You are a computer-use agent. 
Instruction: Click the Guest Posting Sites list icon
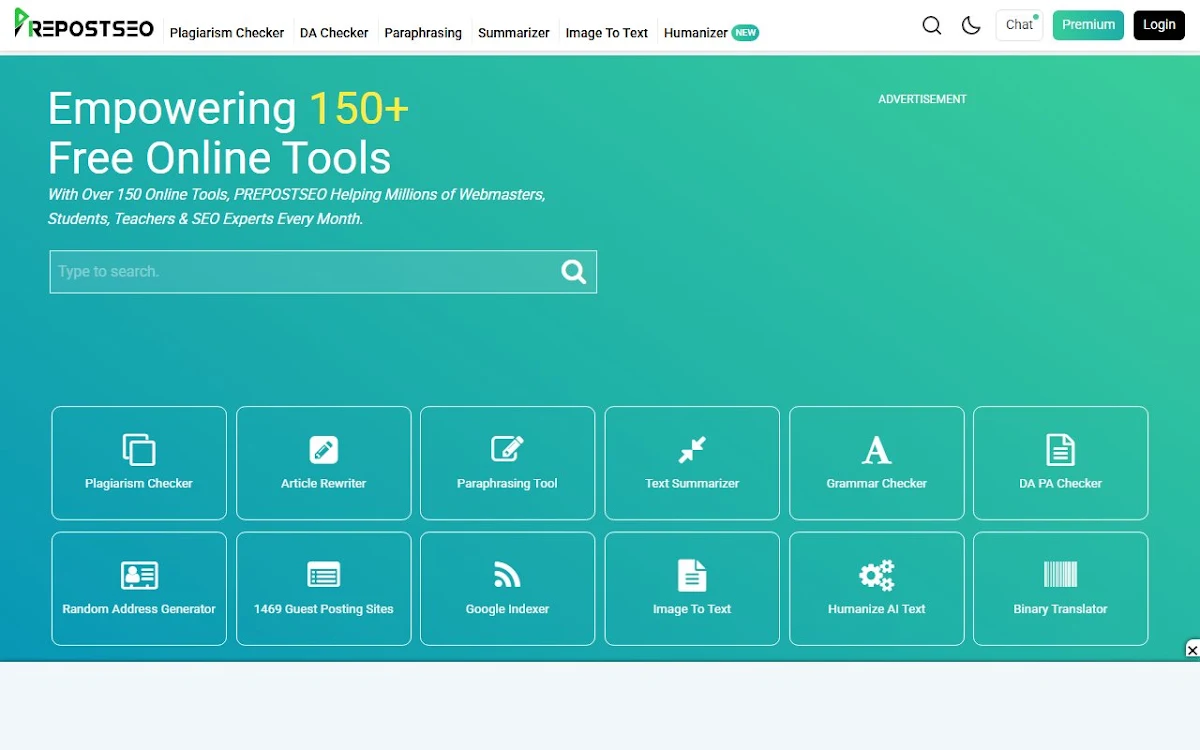pos(323,575)
